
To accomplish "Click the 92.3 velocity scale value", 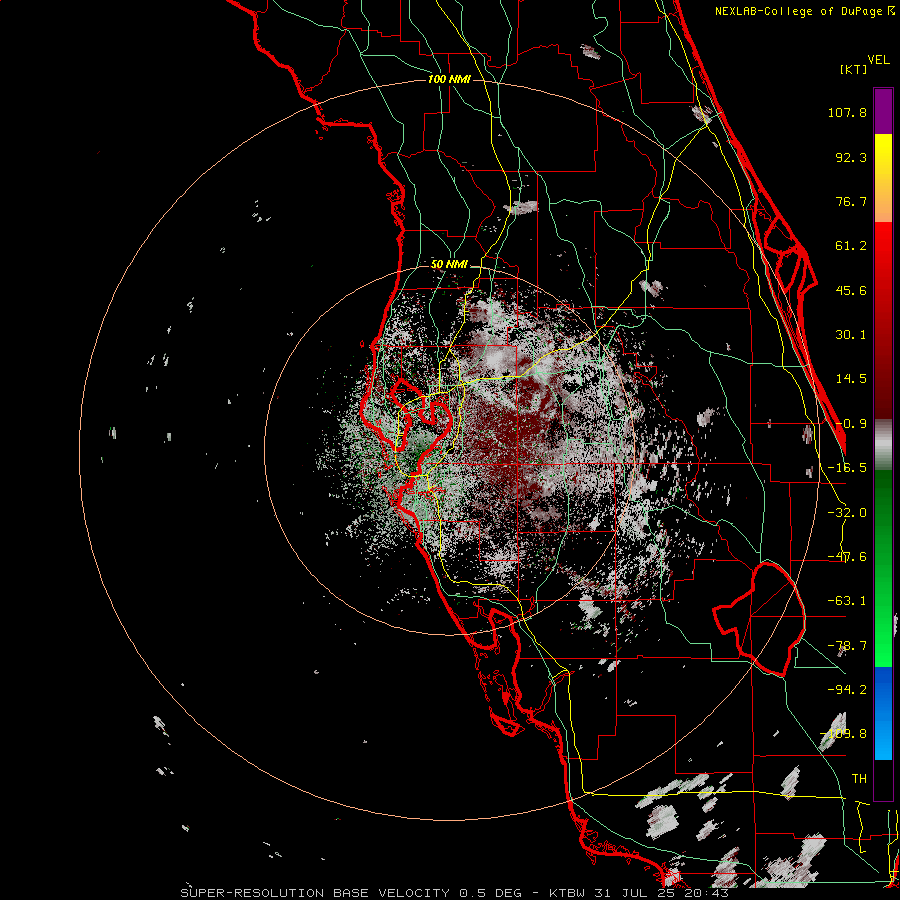I will coord(851,157).
